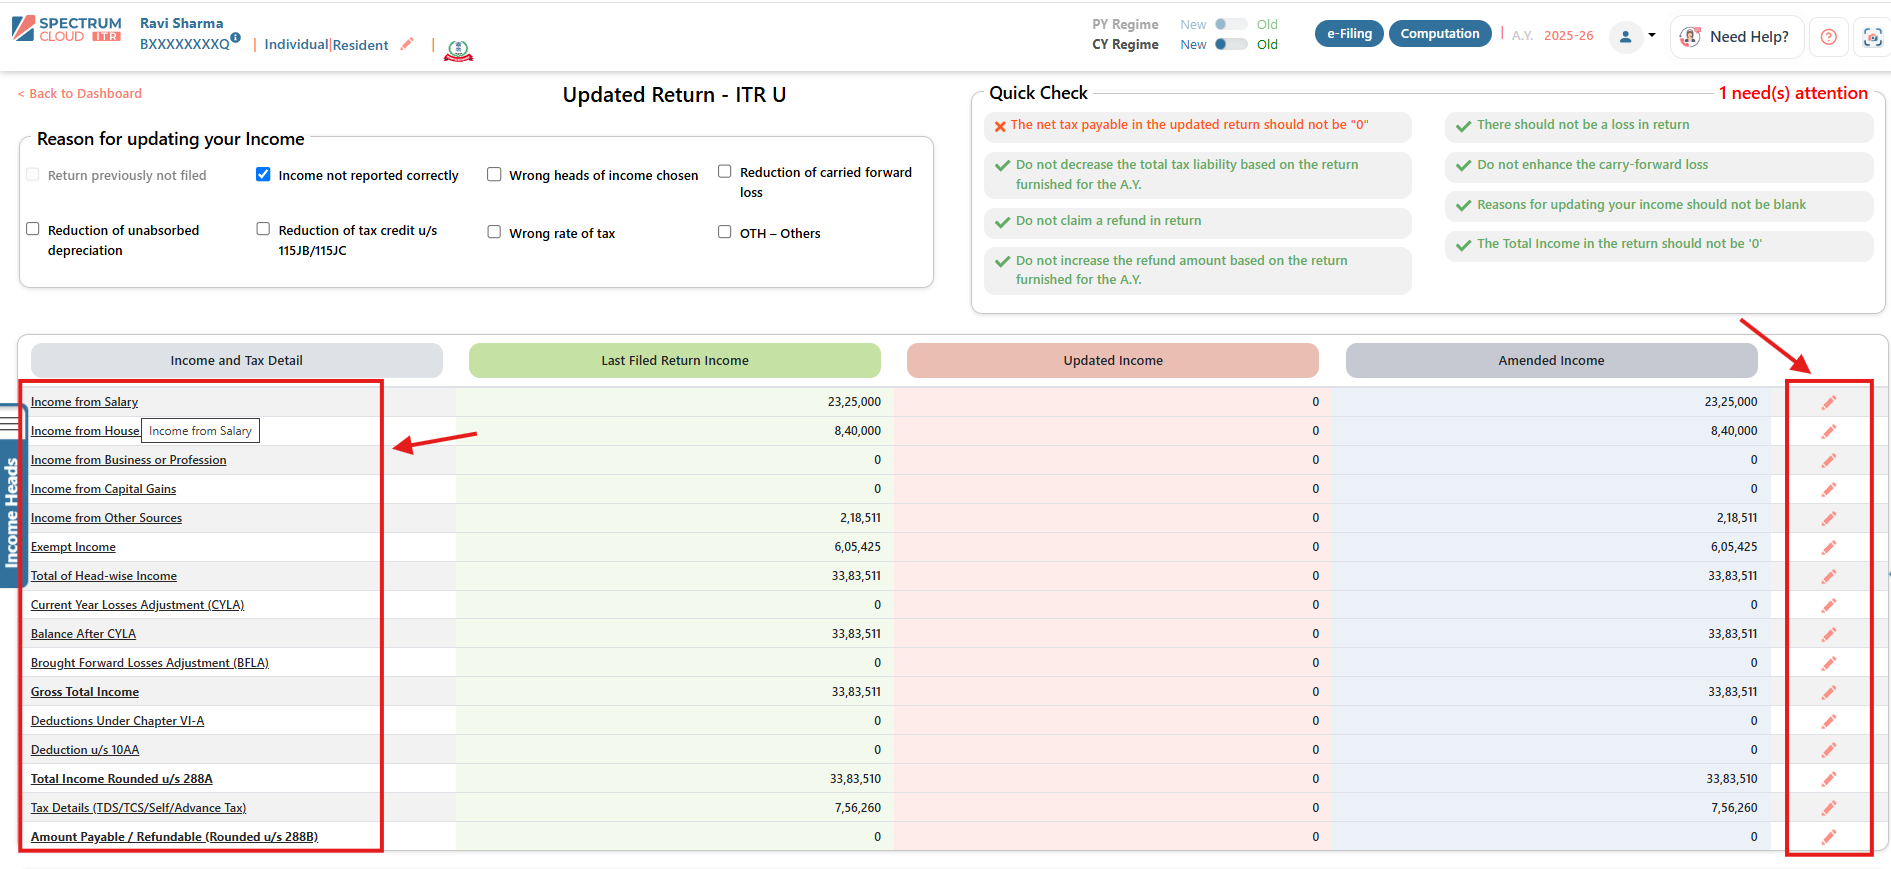The height and width of the screenshot is (869, 1891).
Task: Edit the Individual Resident status pencil
Action: [x=407, y=44]
